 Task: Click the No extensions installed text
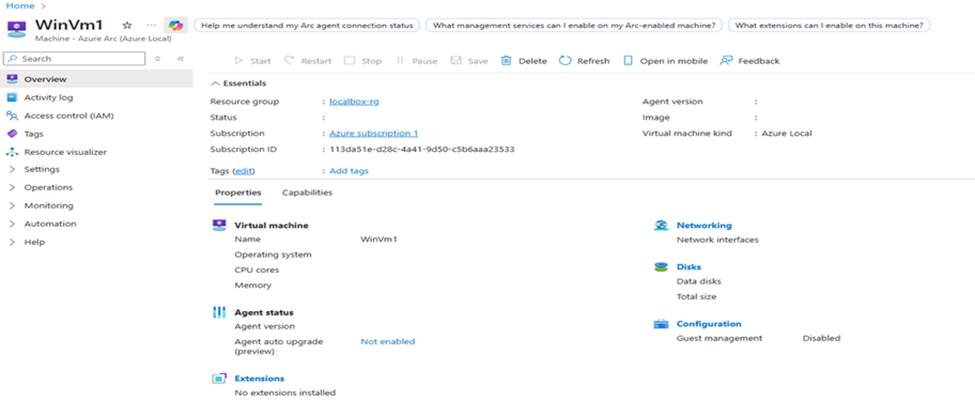point(285,393)
